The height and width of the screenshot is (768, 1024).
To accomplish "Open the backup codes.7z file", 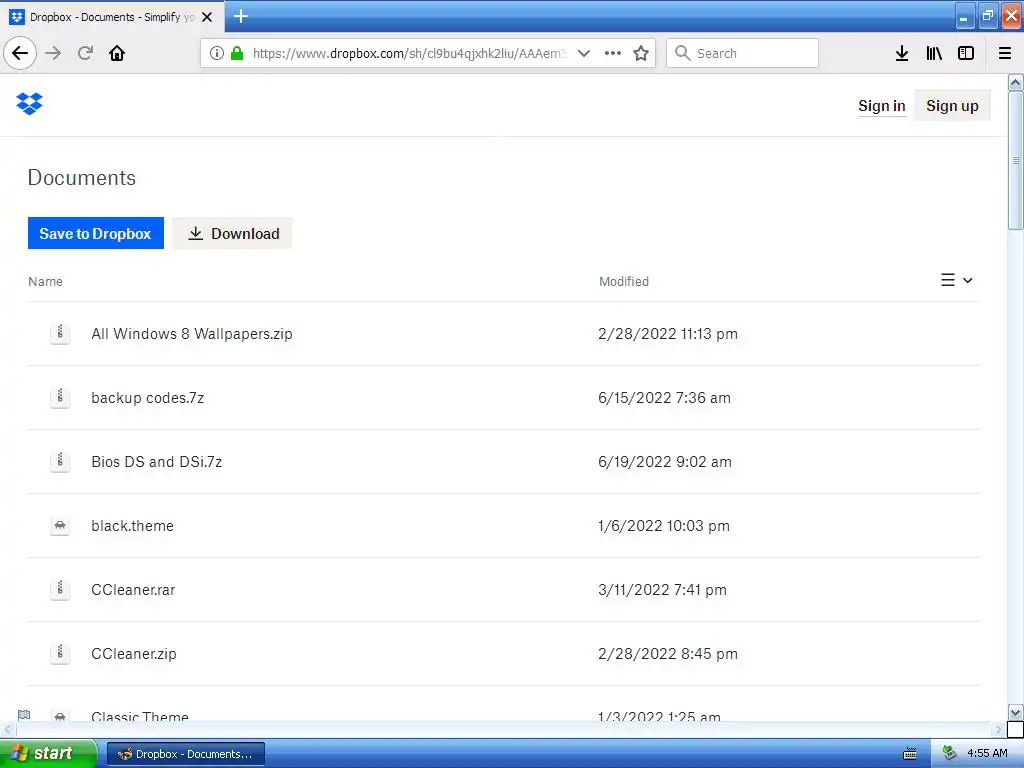I will tap(148, 398).
